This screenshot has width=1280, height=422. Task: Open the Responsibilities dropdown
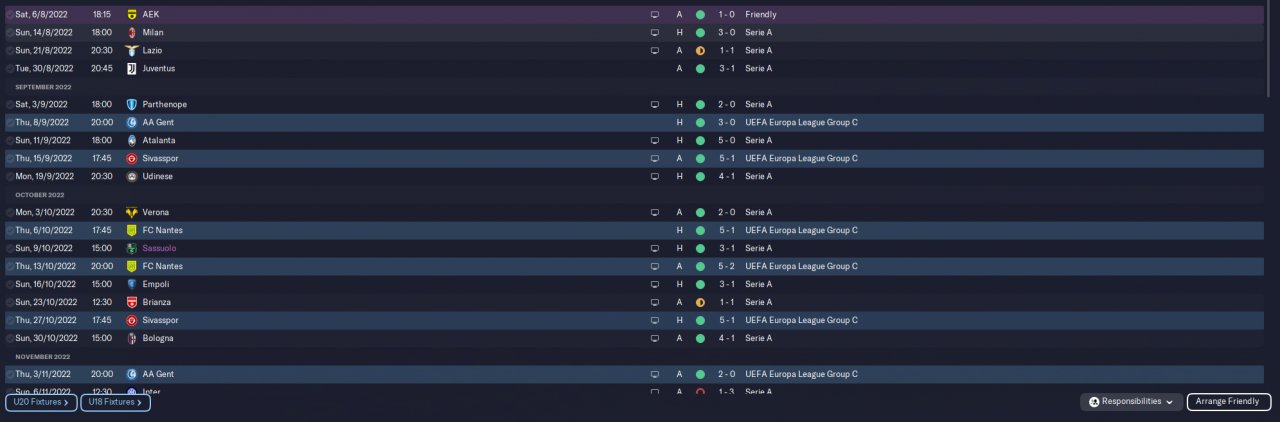1131,402
